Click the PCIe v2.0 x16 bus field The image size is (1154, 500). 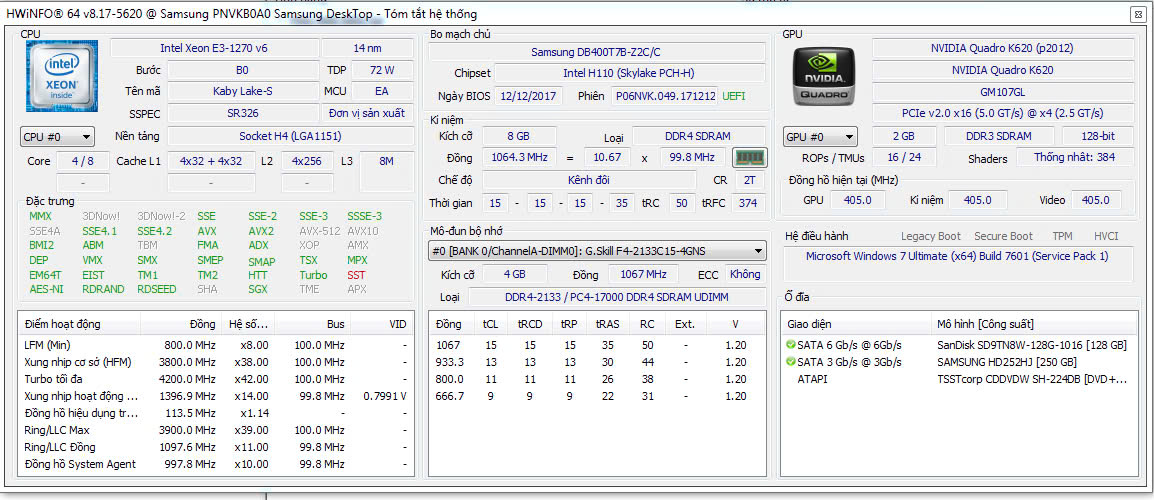(x=1002, y=113)
